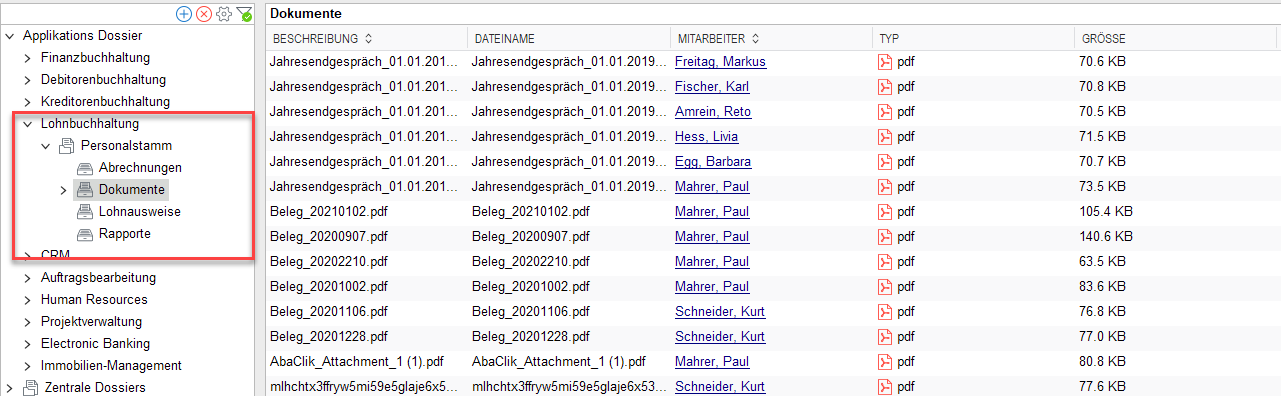This screenshot has width=1281, height=396.
Task: Expand the Finanzbuchhaltung node
Action: (x=27, y=58)
